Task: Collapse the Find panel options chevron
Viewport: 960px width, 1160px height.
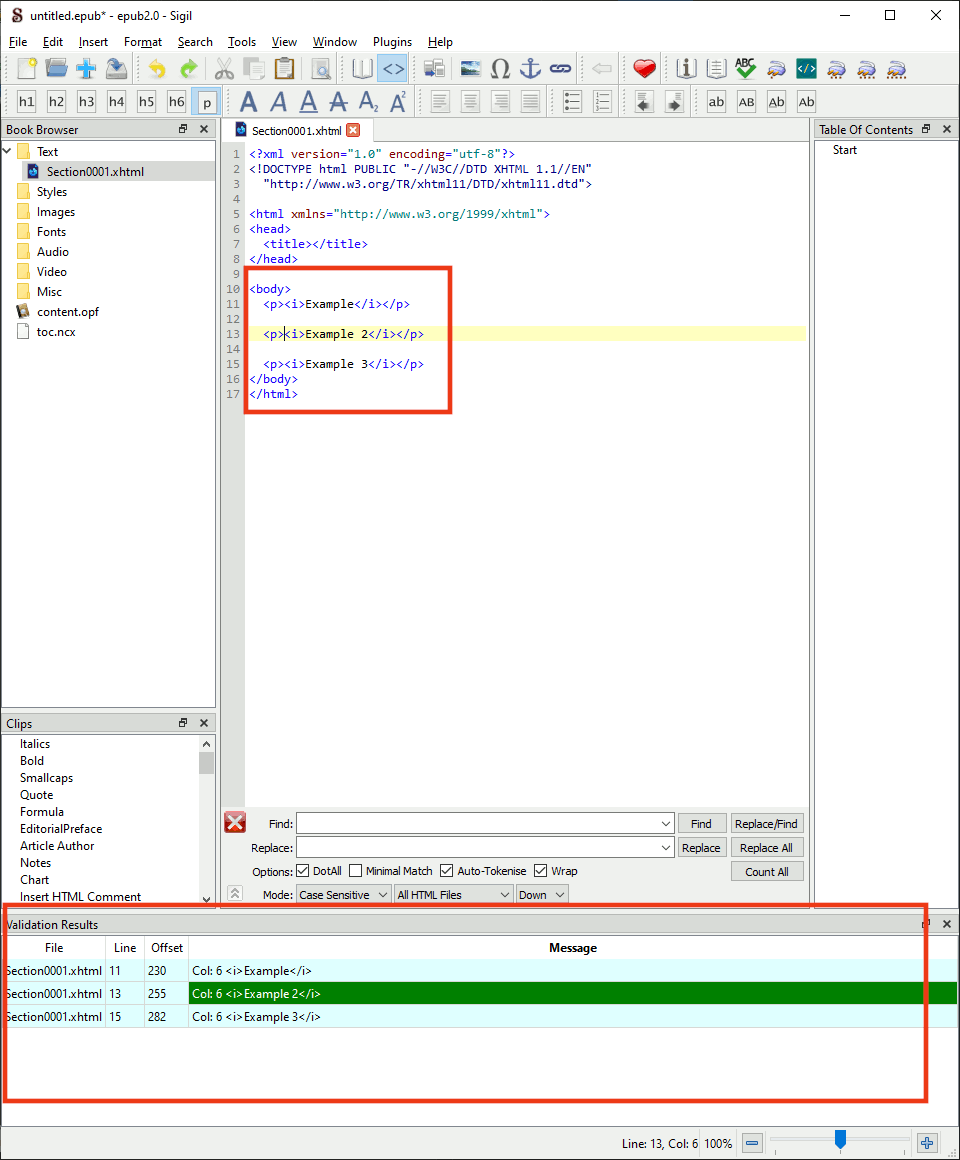Action: [x=234, y=894]
